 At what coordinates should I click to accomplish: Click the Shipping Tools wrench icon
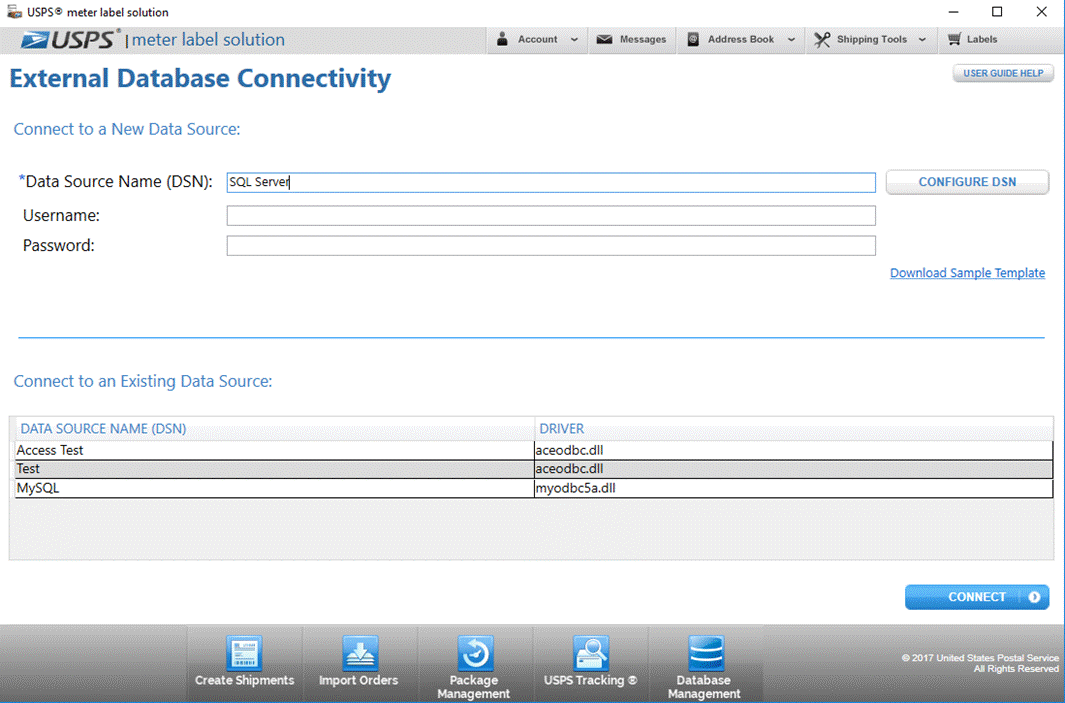tap(822, 40)
